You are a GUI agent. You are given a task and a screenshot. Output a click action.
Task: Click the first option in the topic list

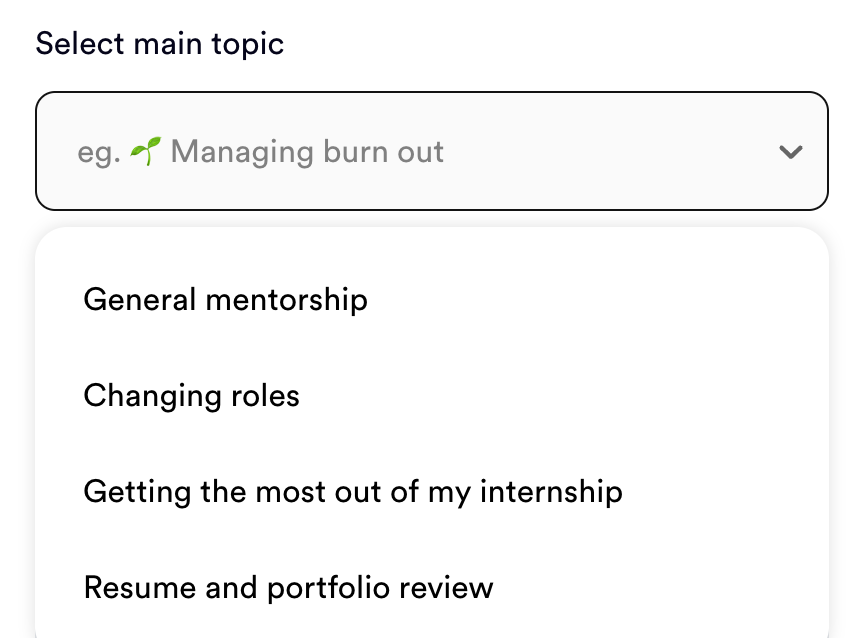226,299
